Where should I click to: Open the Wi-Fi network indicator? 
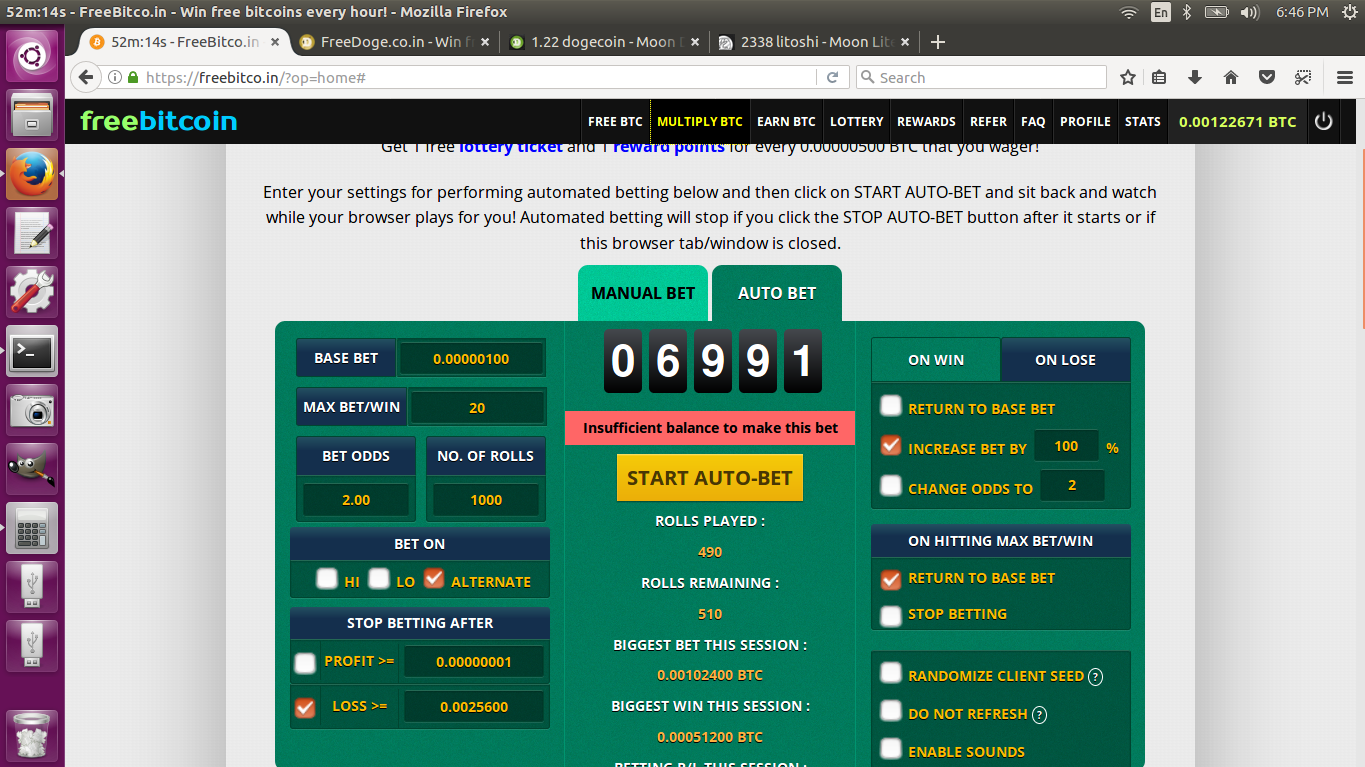pyautogui.click(x=1129, y=12)
